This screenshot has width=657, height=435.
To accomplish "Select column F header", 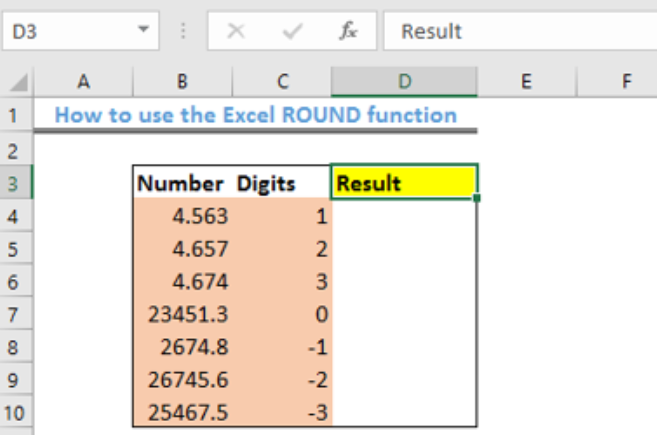I will [618, 81].
